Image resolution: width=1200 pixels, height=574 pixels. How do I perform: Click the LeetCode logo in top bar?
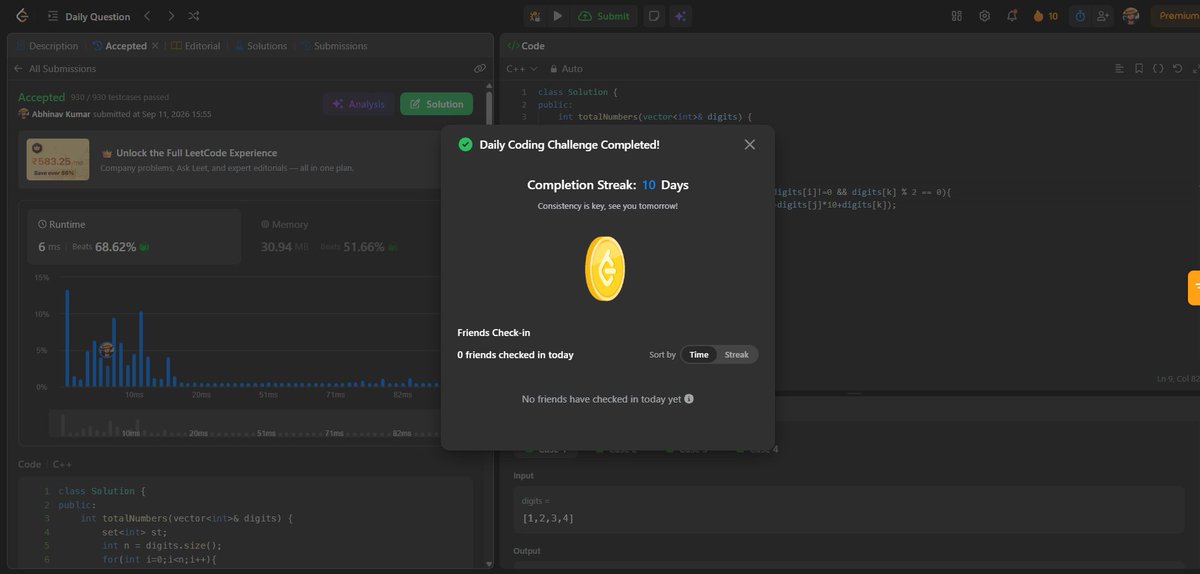(22, 16)
